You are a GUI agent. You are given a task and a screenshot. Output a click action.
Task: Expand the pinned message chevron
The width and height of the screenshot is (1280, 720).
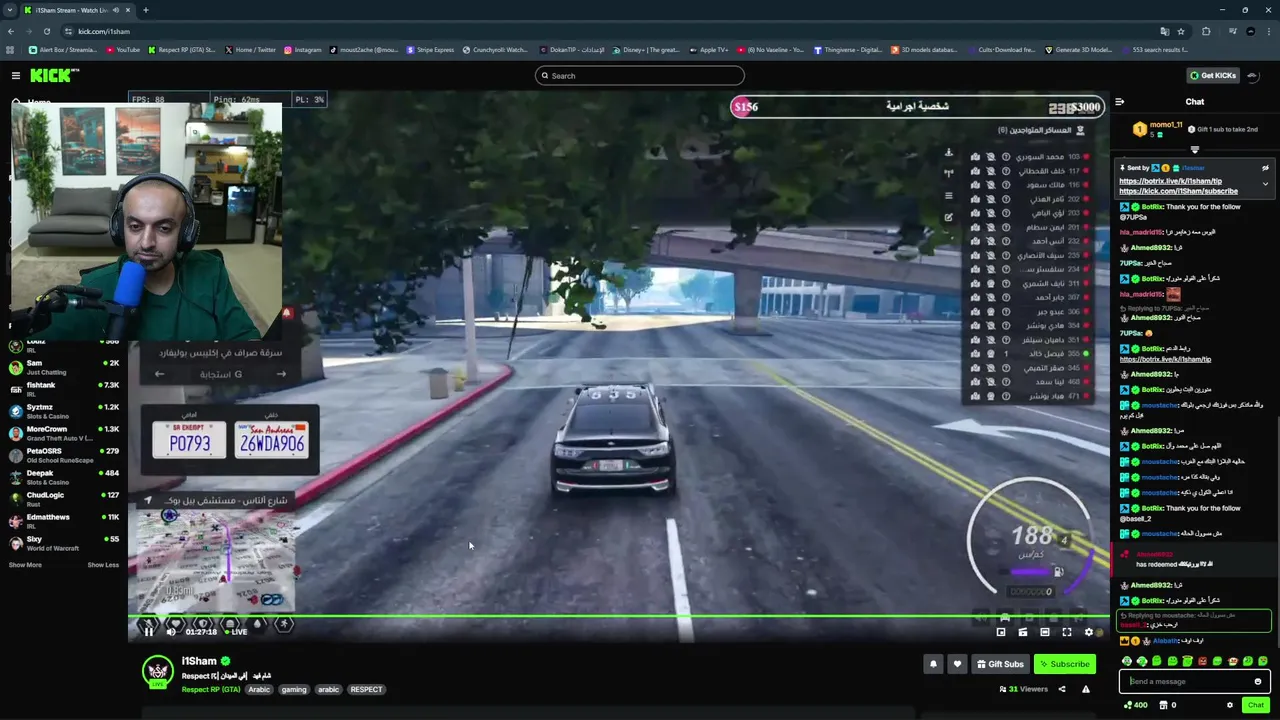point(1265,184)
